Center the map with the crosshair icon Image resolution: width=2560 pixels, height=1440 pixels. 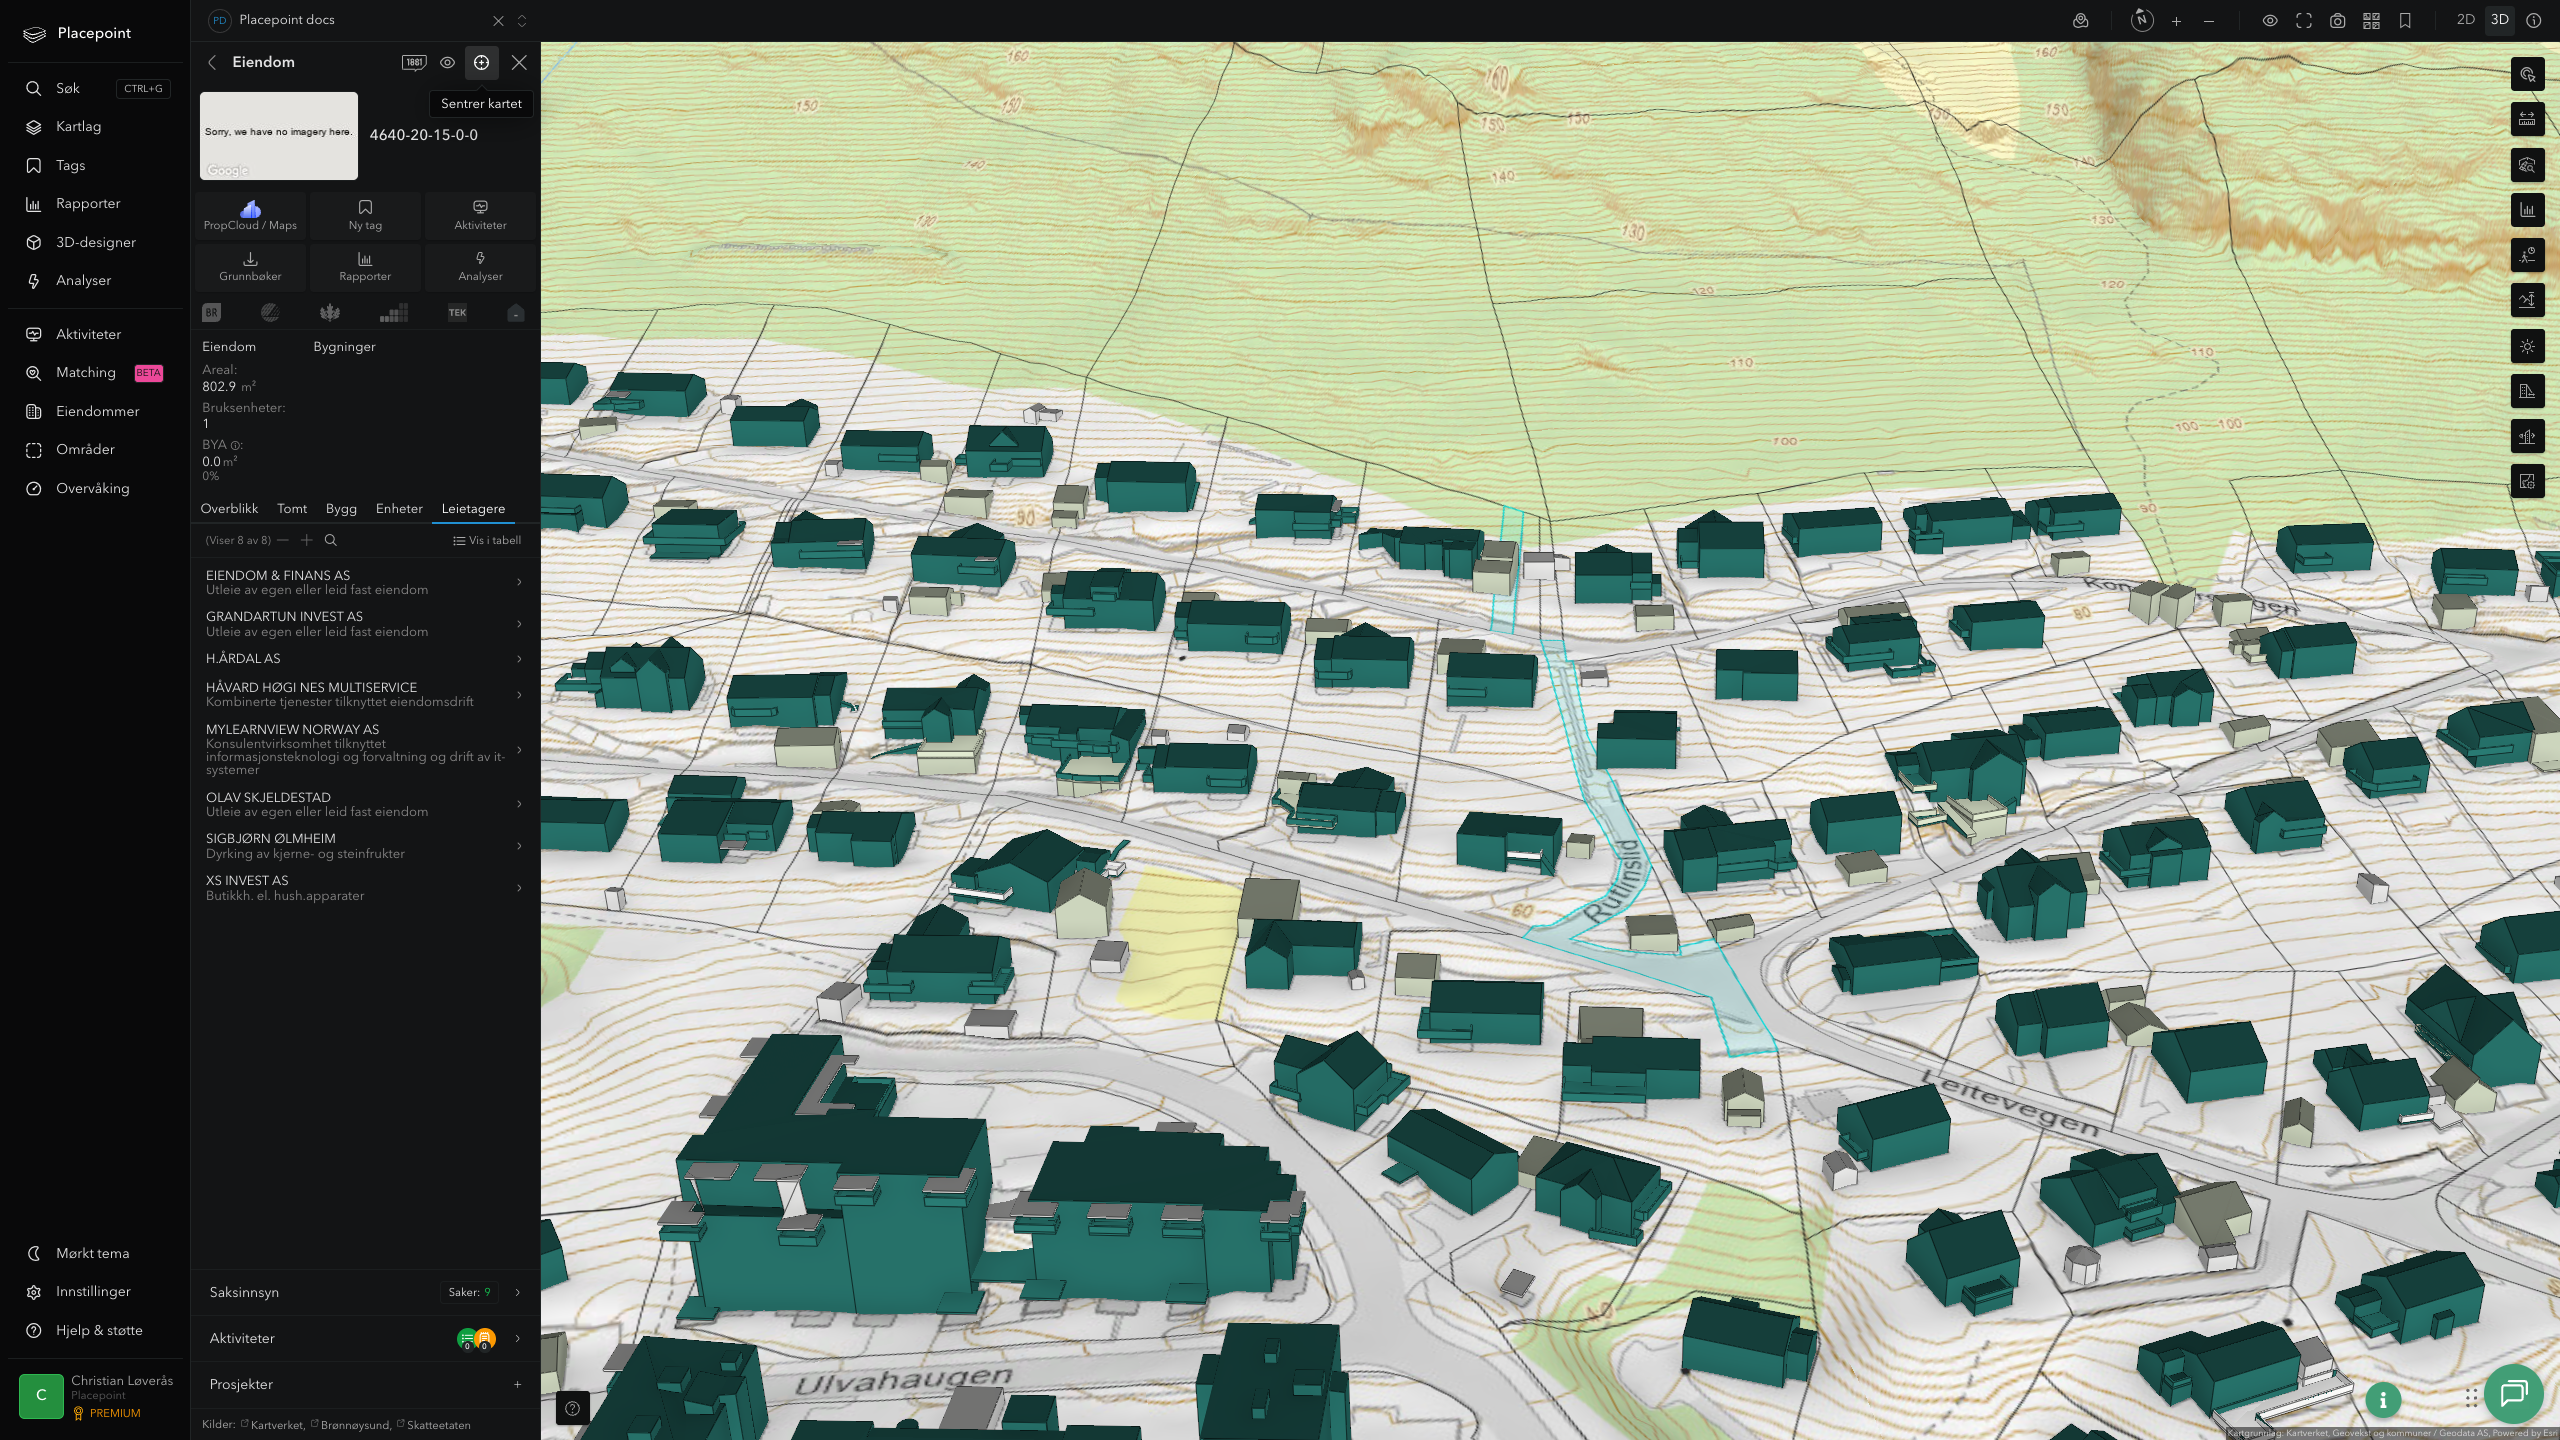481,62
